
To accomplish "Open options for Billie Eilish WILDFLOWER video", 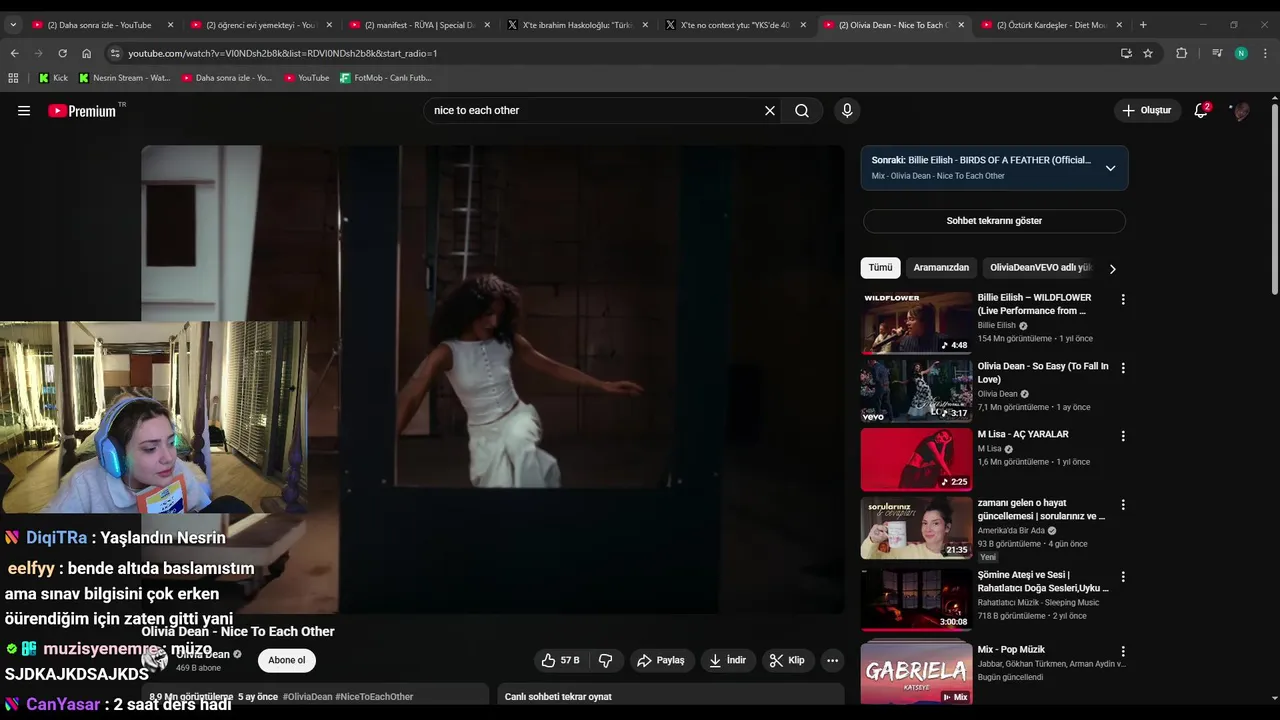I will click(1123, 299).
